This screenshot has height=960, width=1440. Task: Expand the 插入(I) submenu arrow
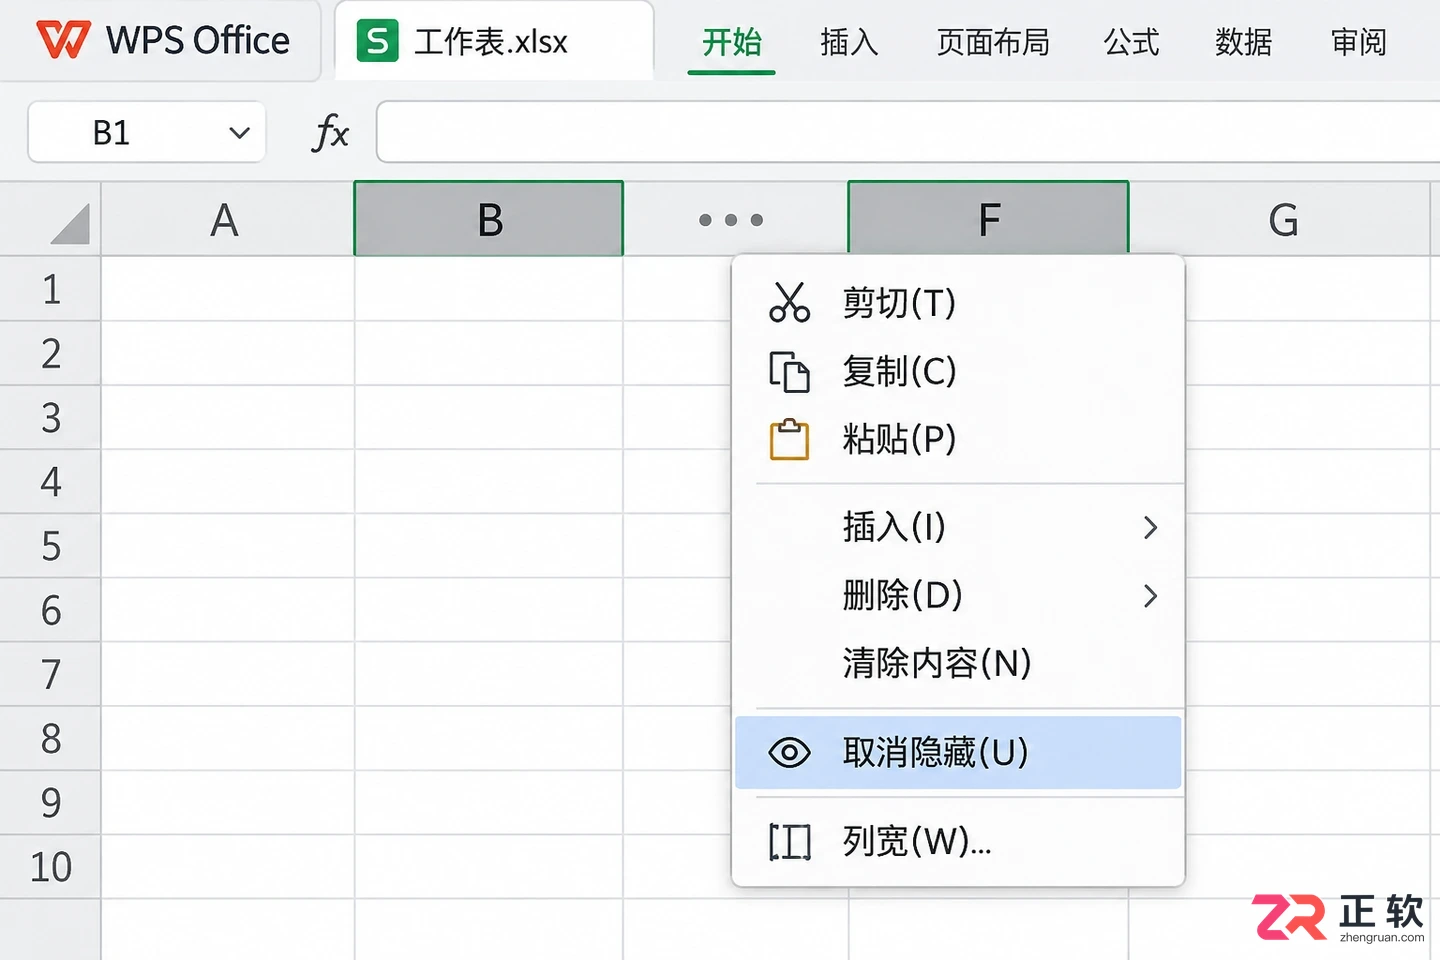1150,527
